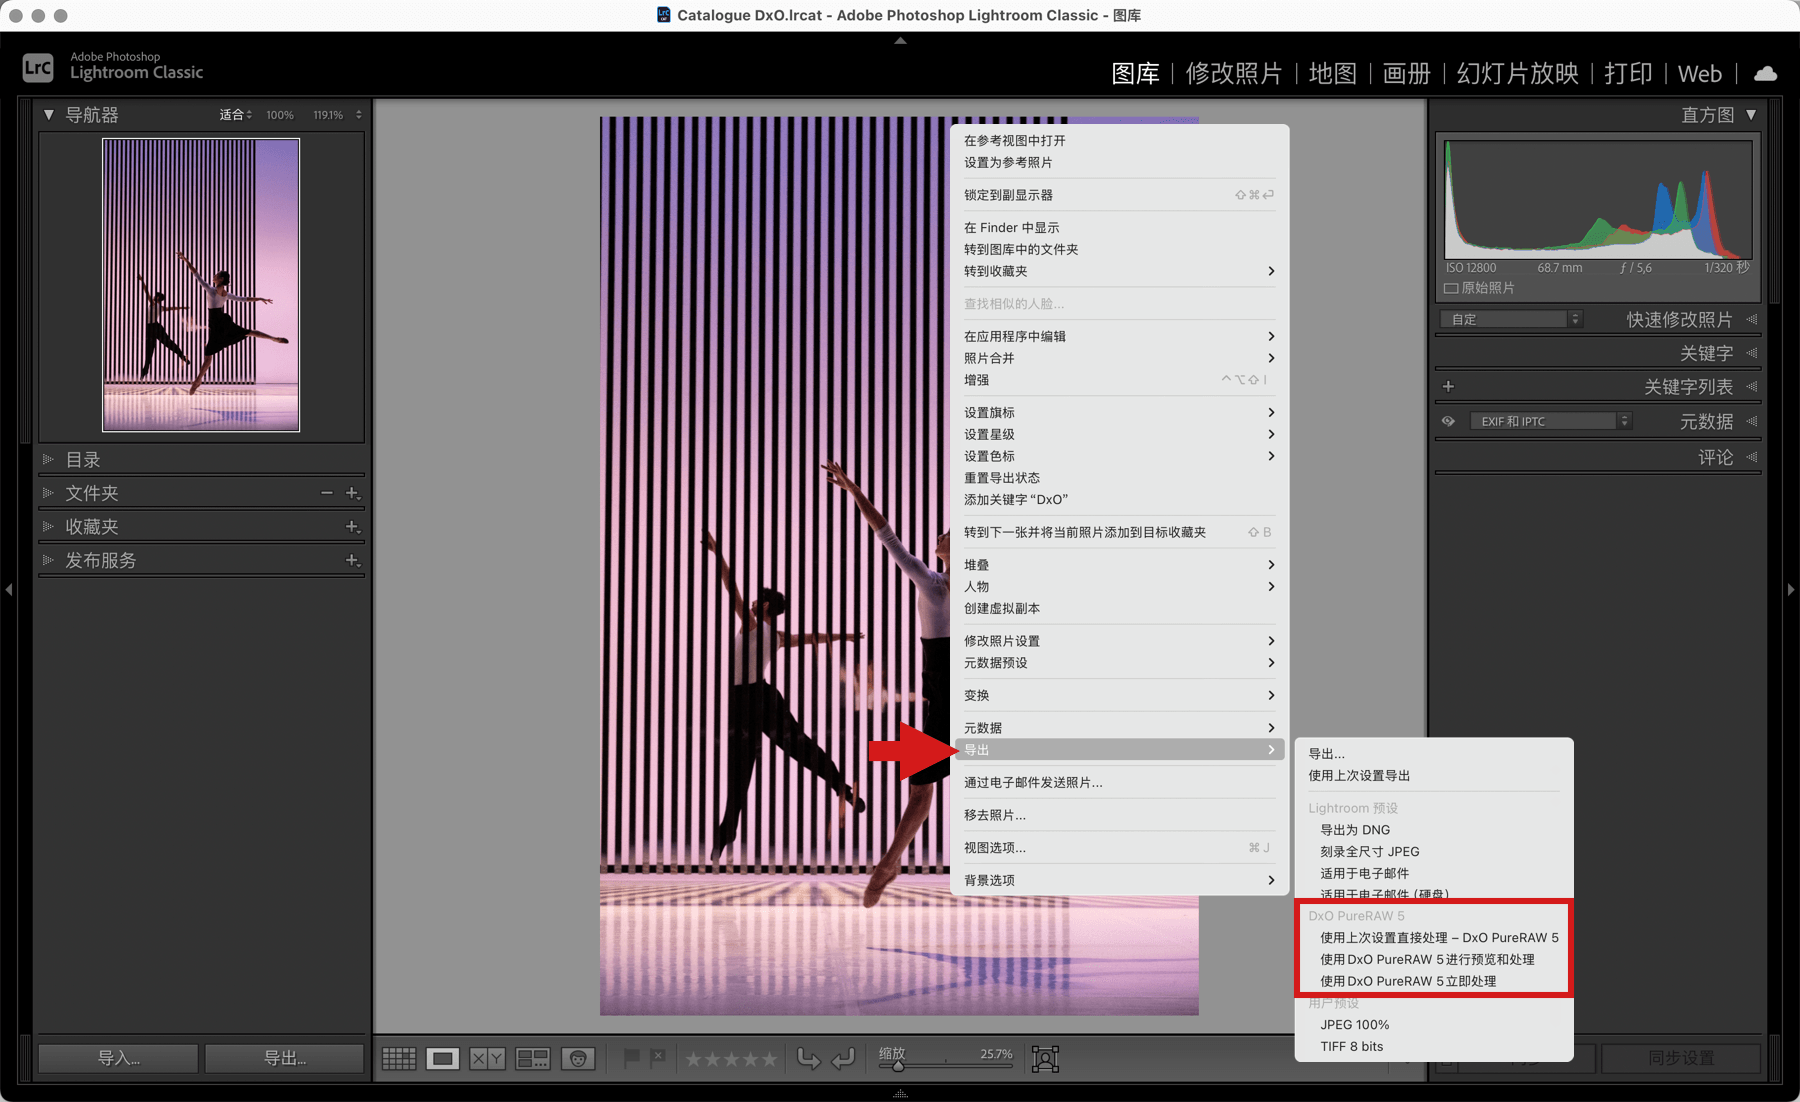The width and height of the screenshot is (1800, 1102).
Task: Switch to the Web module
Action: coord(1700,73)
